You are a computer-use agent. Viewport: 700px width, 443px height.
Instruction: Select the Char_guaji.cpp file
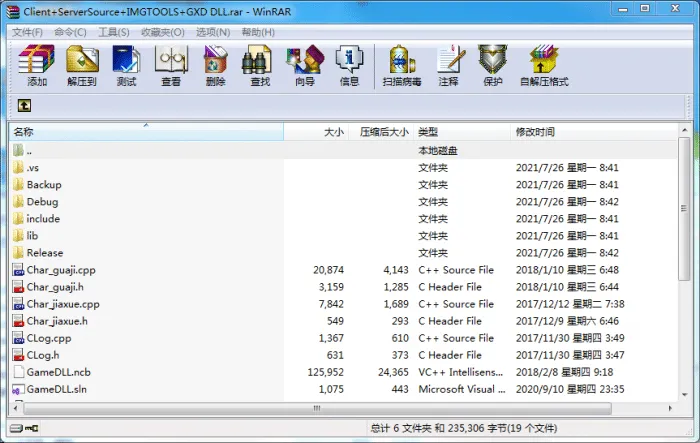pos(343,270)
